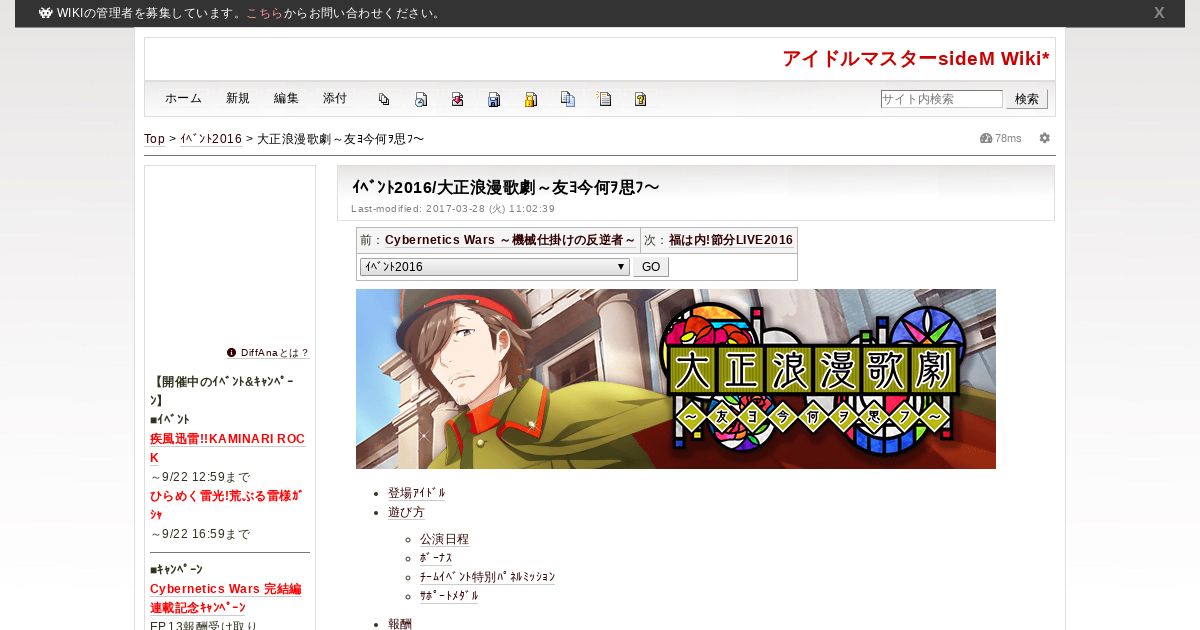This screenshot has height=630, width=1200.
Task: Click the ～9/22 16:59まで text
Action: pyautogui.click(x=200, y=534)
